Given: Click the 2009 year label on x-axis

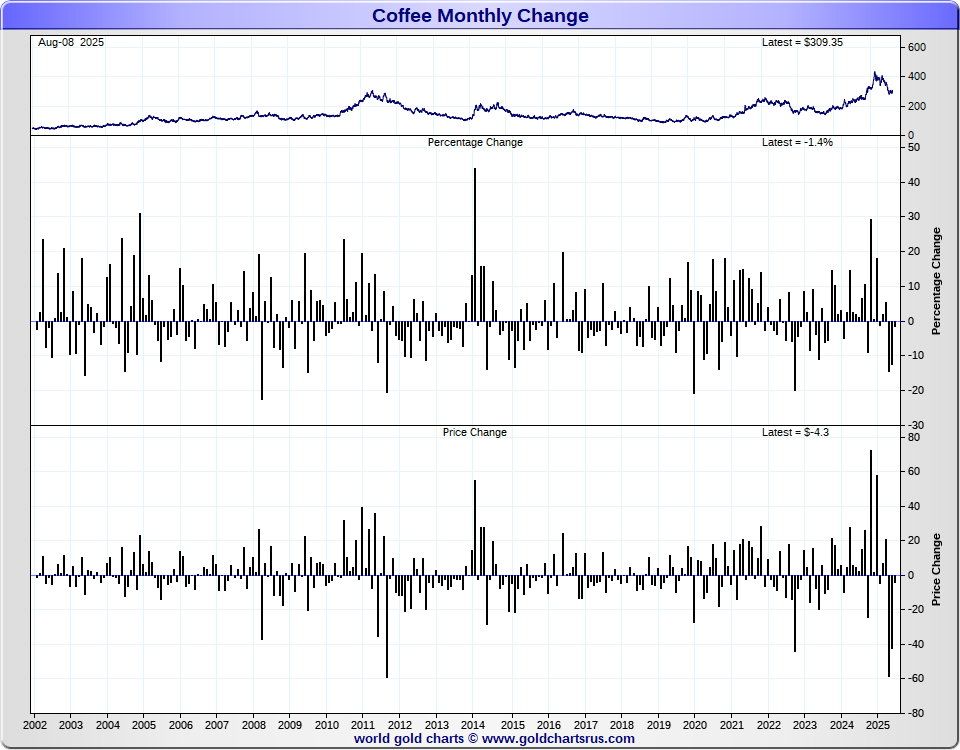Looking at the screenshot, I should pyautogui.click(x=290, y=725).
